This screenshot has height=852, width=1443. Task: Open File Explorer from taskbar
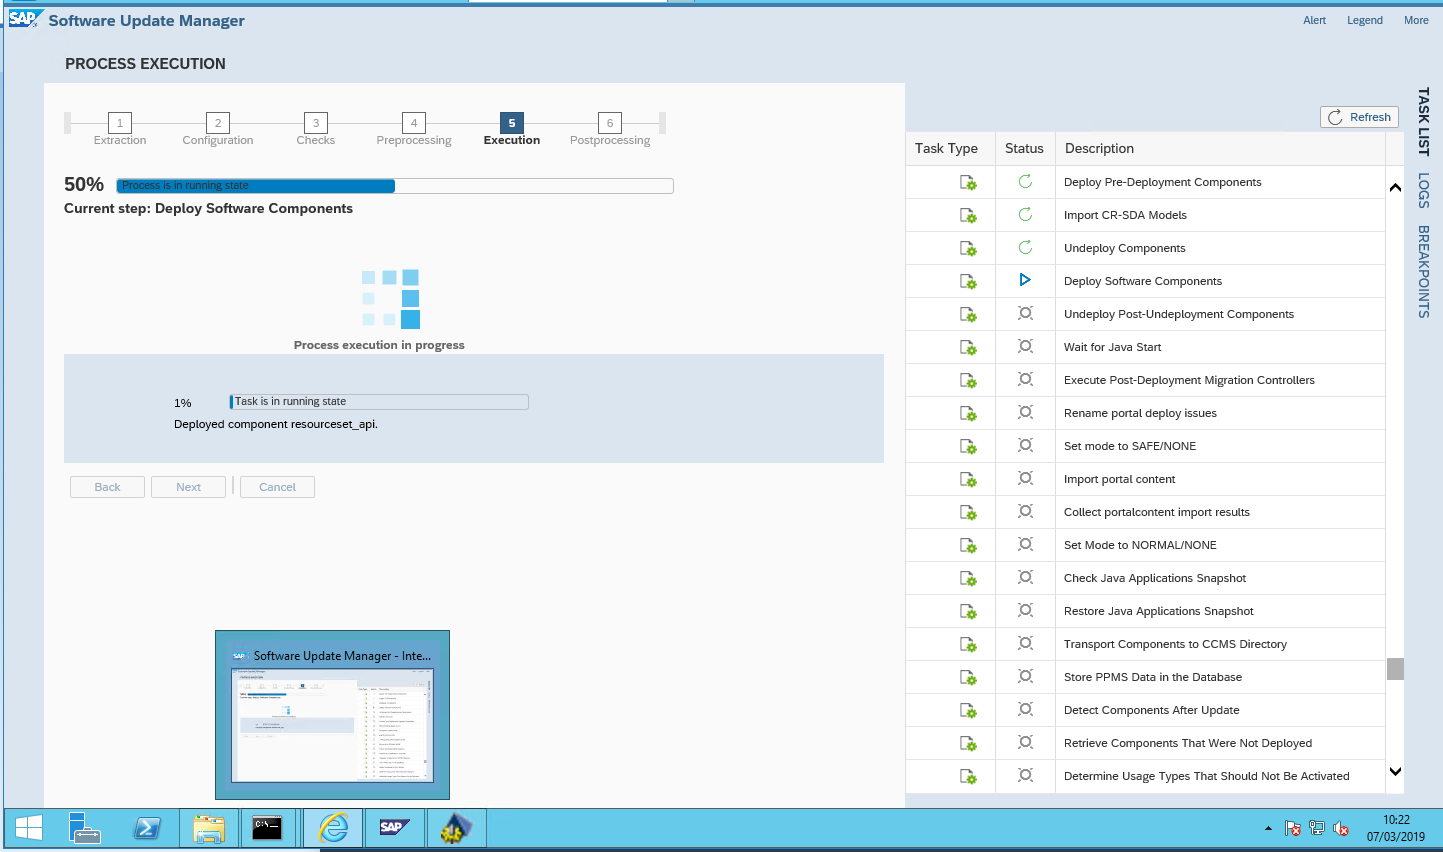209,828
